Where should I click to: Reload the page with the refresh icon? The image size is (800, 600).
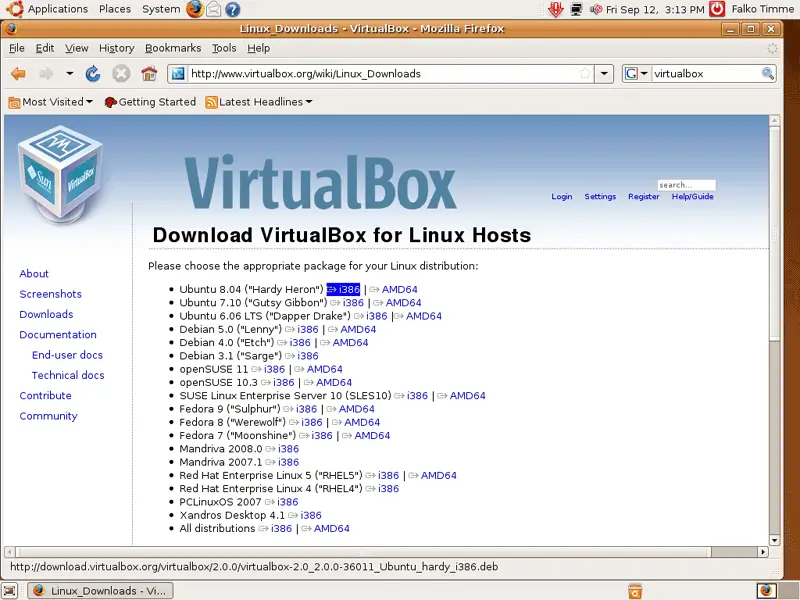coord(93,74)
